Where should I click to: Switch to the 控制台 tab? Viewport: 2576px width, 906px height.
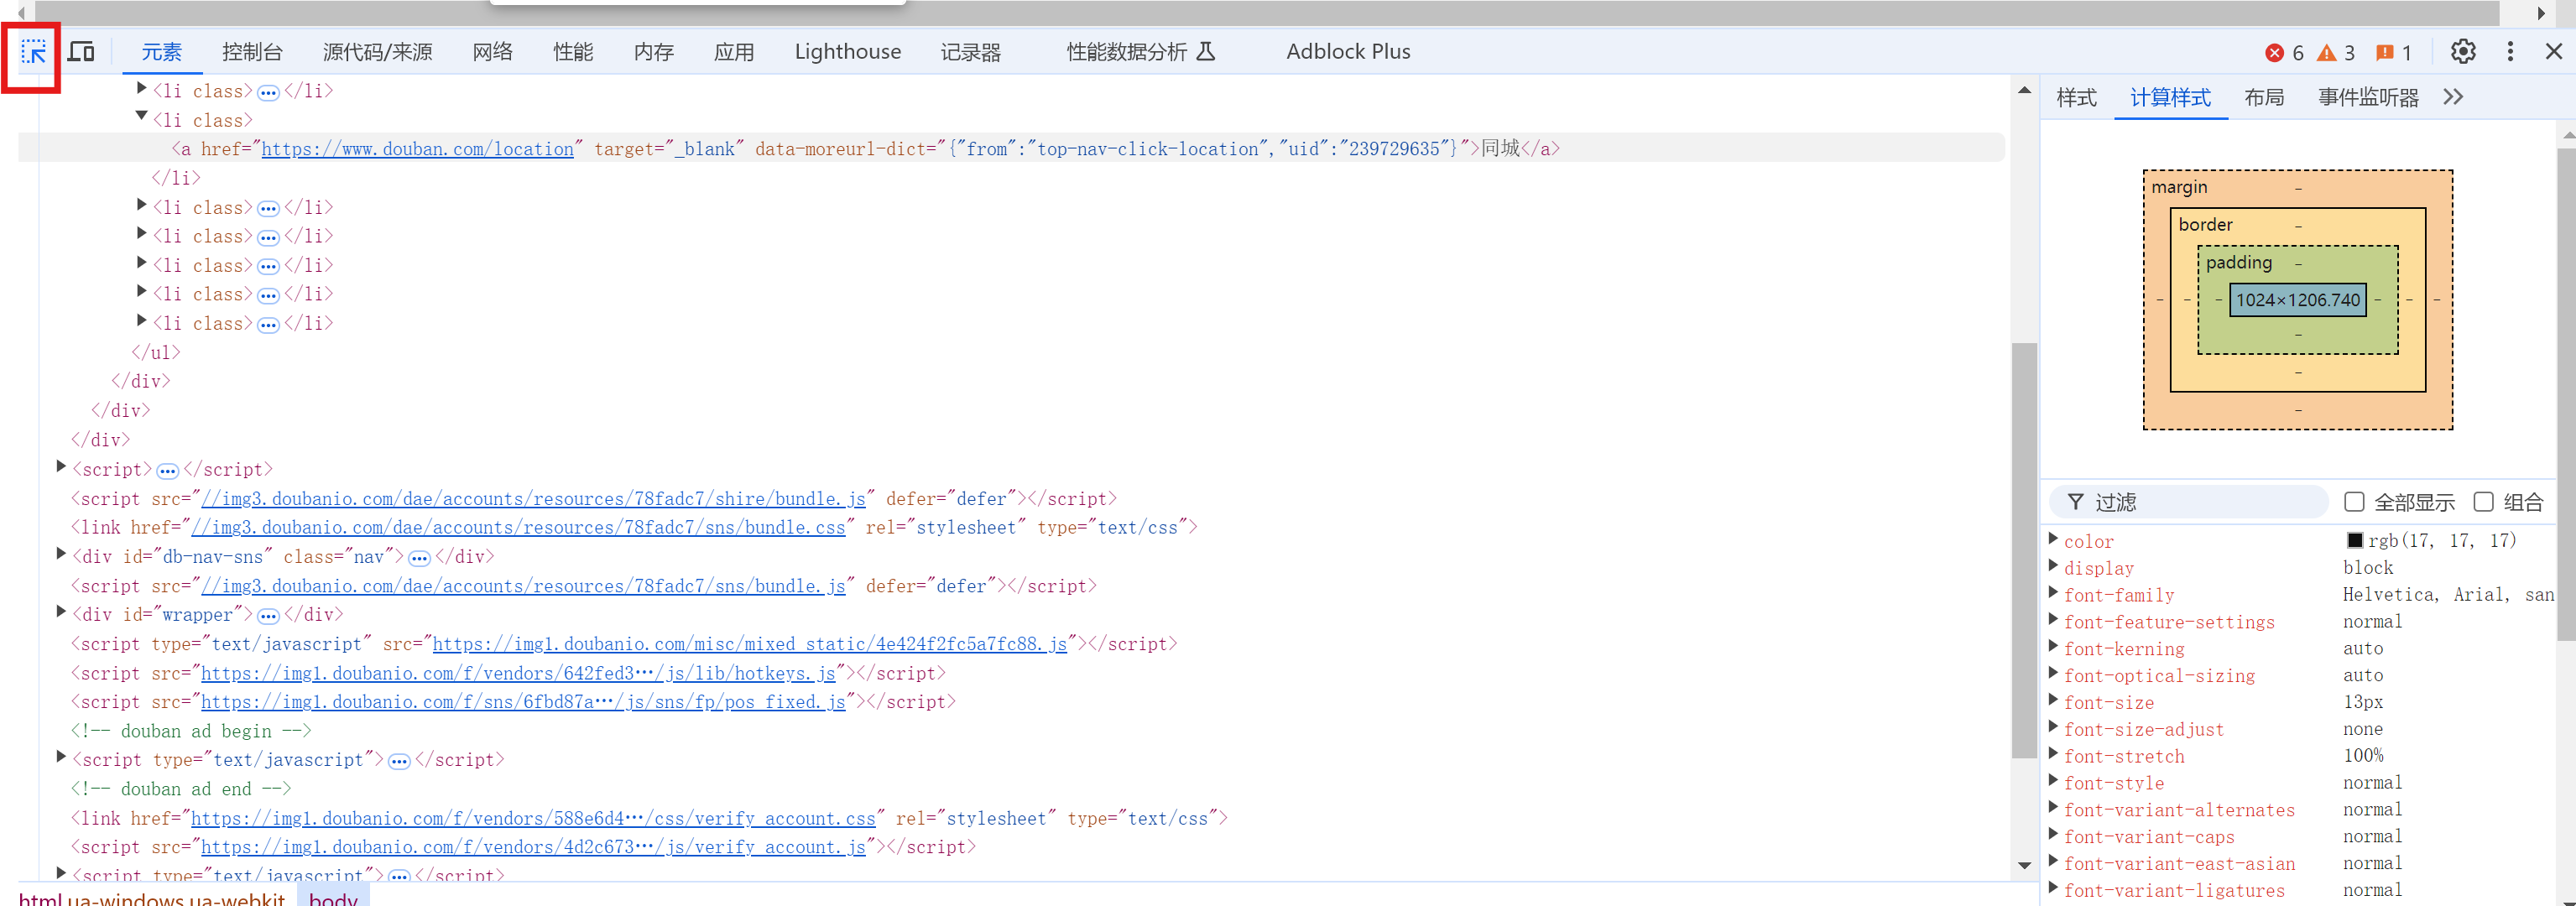252,52
